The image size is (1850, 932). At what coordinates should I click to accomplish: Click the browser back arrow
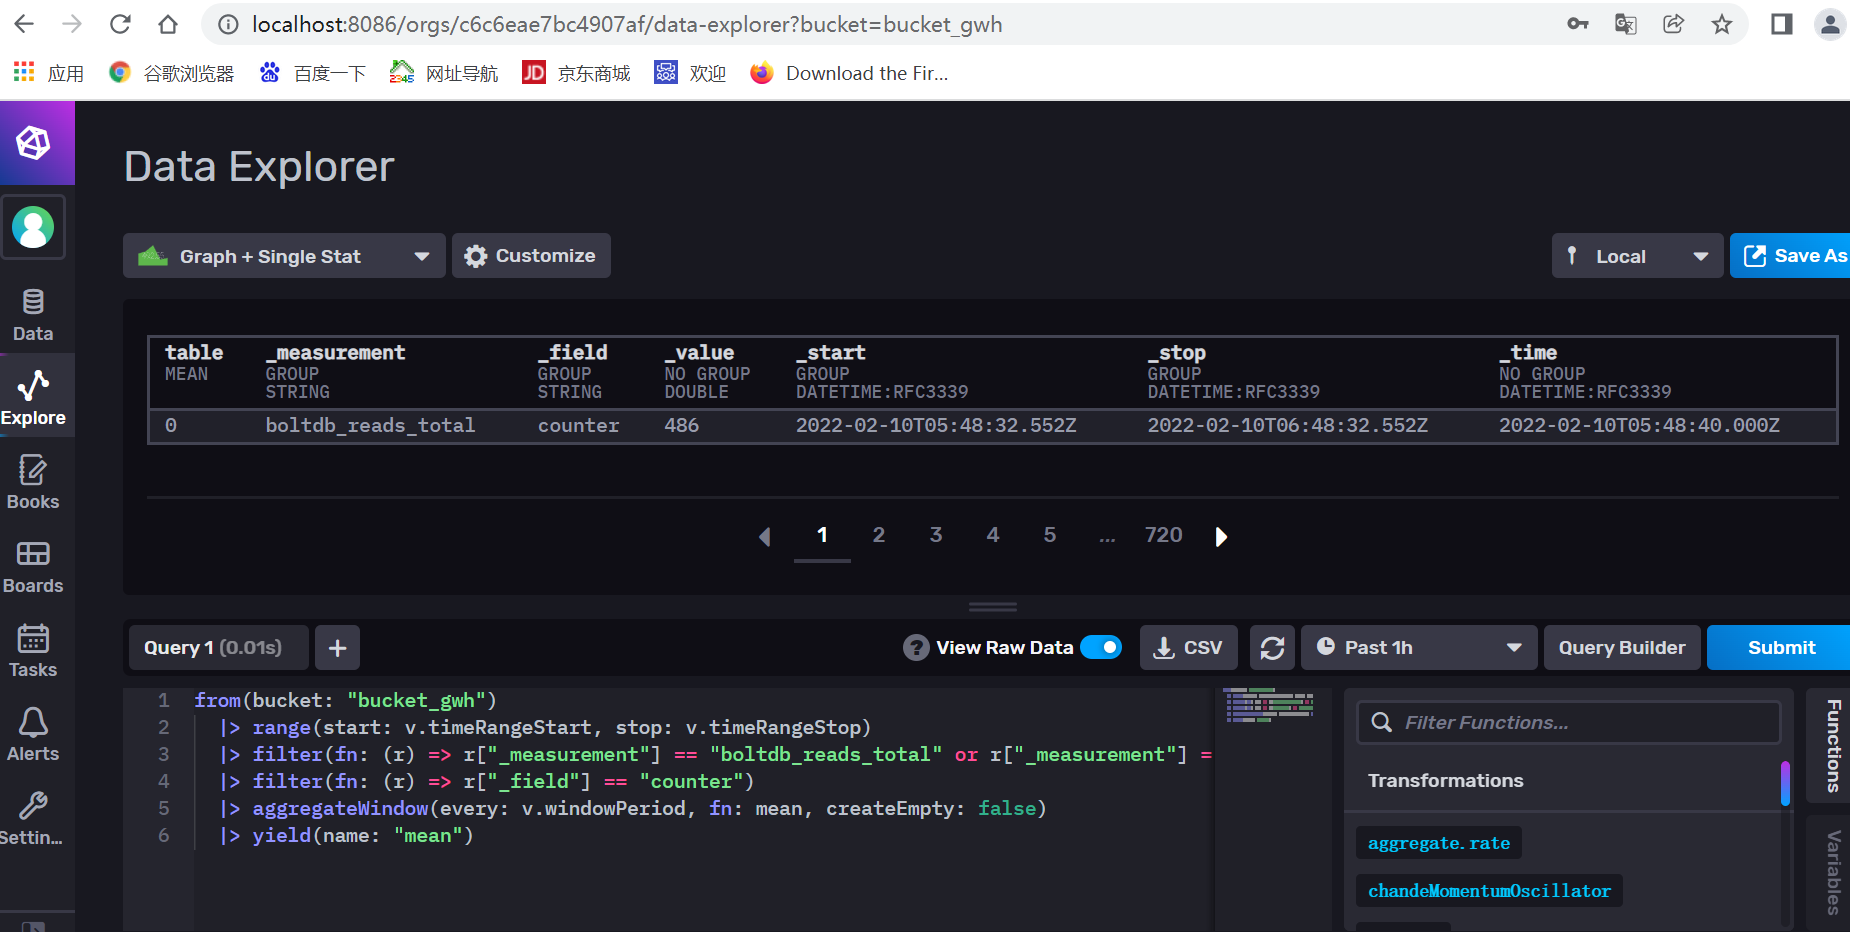[24, 24]
